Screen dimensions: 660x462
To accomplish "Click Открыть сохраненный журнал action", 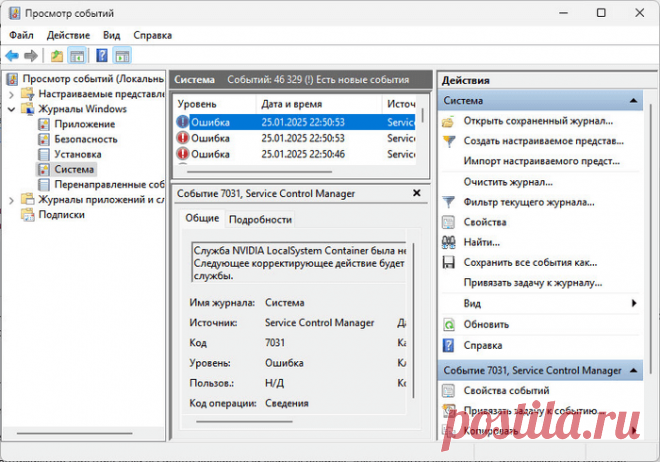I will pyautogui.click(x=538, y=121).
